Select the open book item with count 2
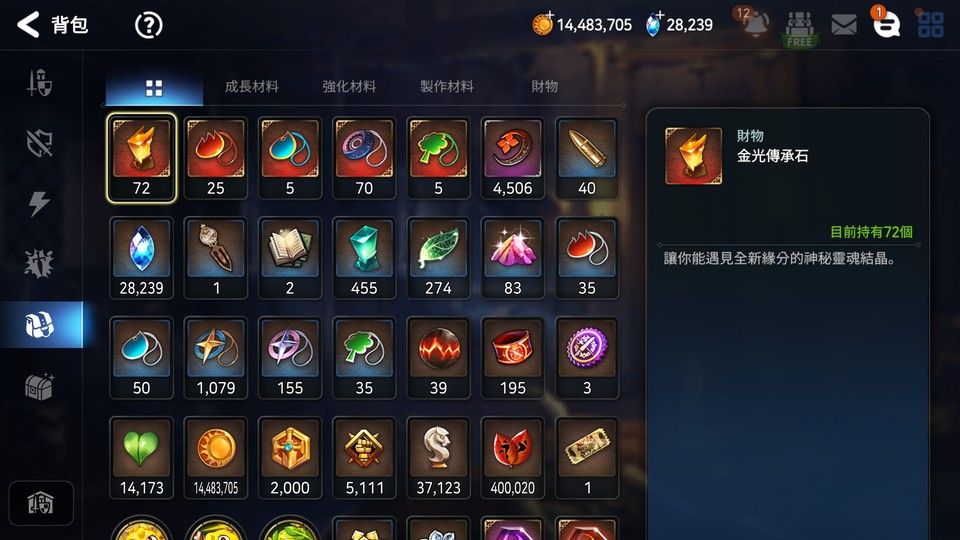 pyautogui.click(x=290, y=258)
